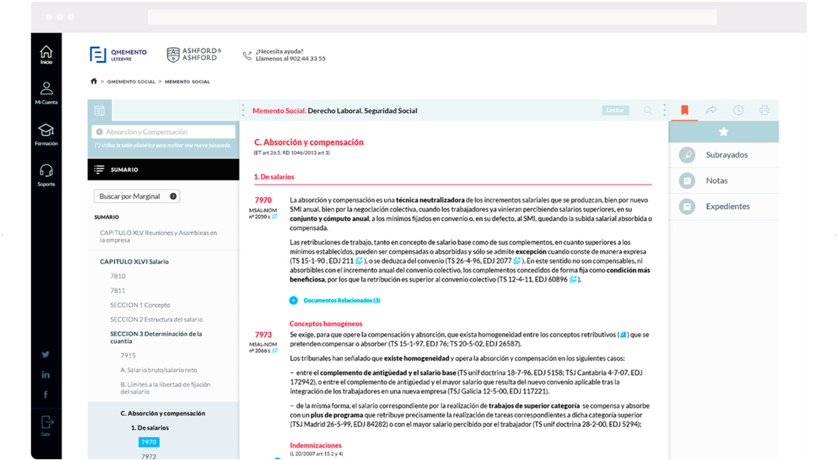
Task: Expand Documentos Relacionados (3)
Action: [x=293, y=300]
